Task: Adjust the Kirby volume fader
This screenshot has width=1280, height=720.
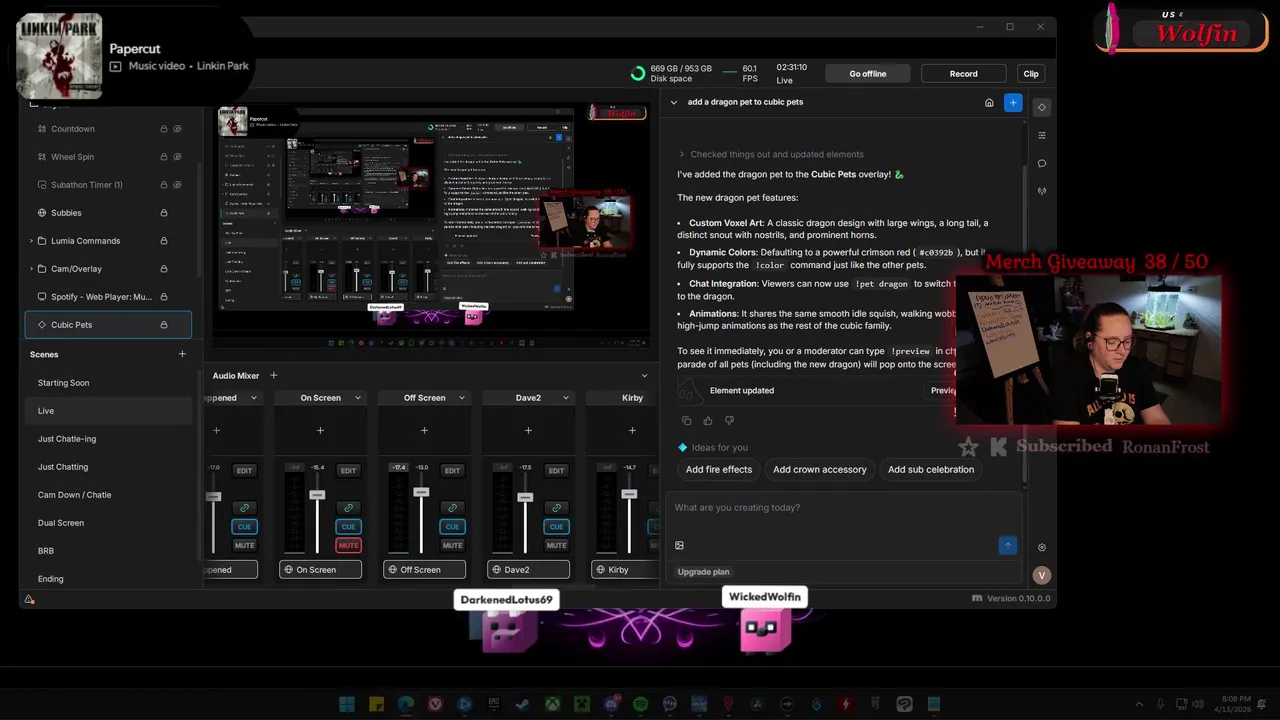Action: coord(629,493)
